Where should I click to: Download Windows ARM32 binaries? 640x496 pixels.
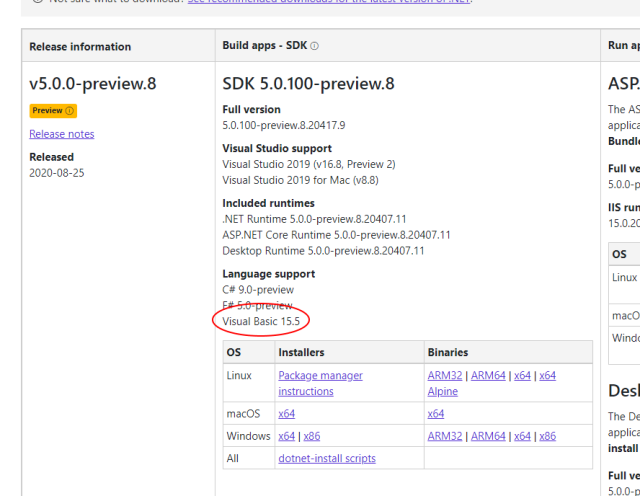(445, 436)
